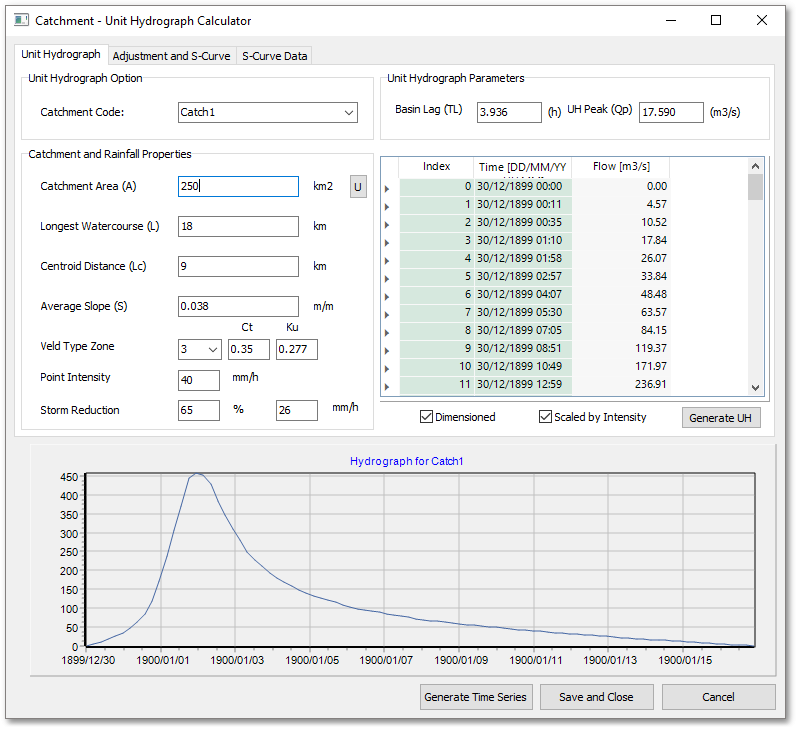The height and width of the screenshot is (730, 797).
Task: Click time cell 30/12/1899 00:11
Action: point(523,204)
